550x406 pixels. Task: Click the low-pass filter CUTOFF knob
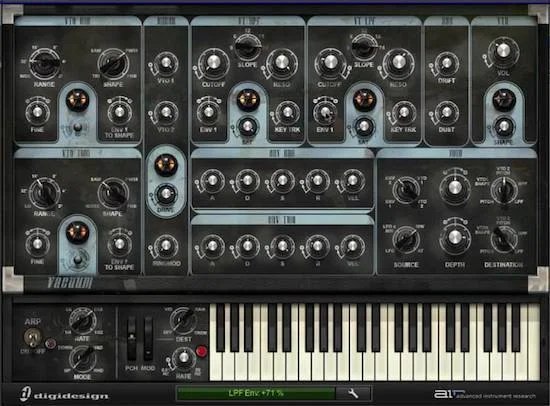pos(330,63)
